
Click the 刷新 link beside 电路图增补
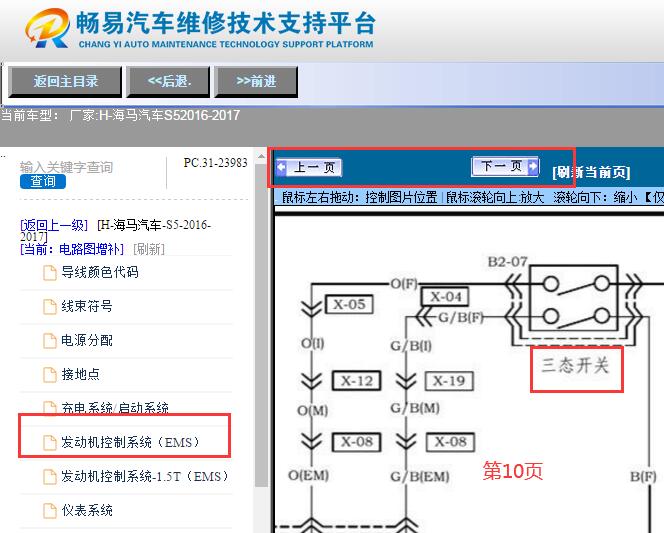click(149, 249)
